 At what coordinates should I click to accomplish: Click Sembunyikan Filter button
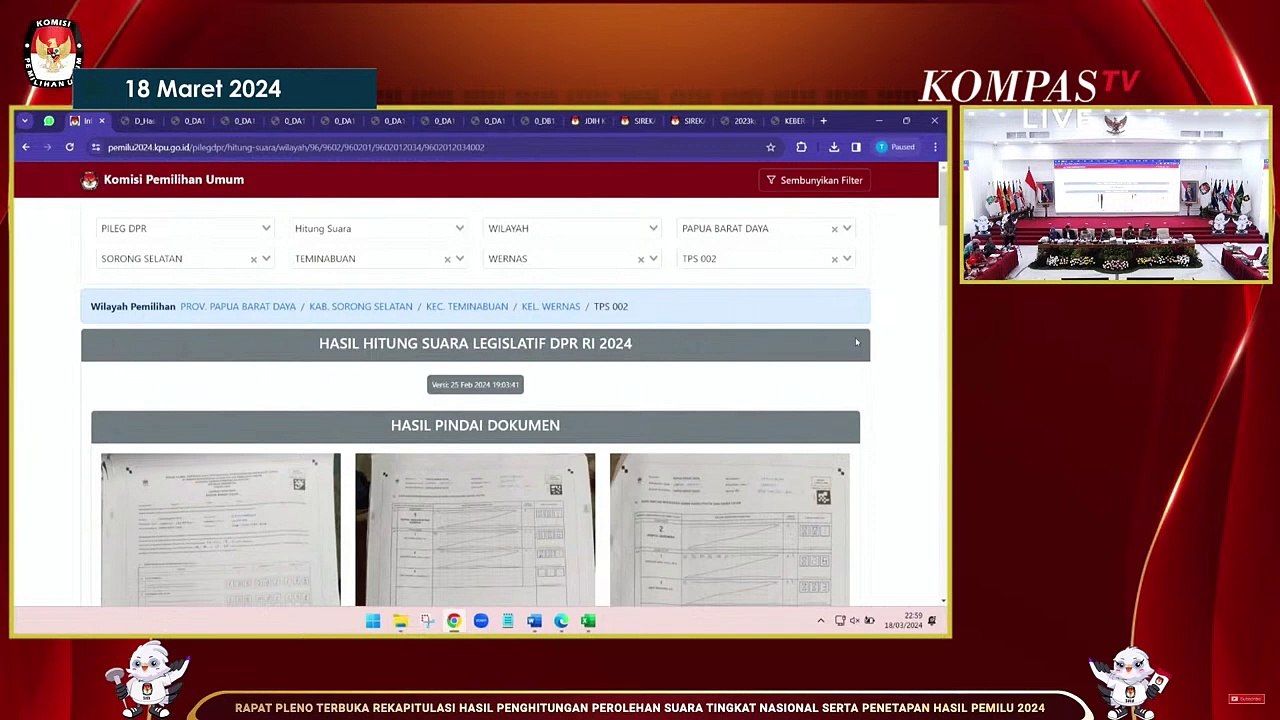pyautogui.click(x=814, y=180)
